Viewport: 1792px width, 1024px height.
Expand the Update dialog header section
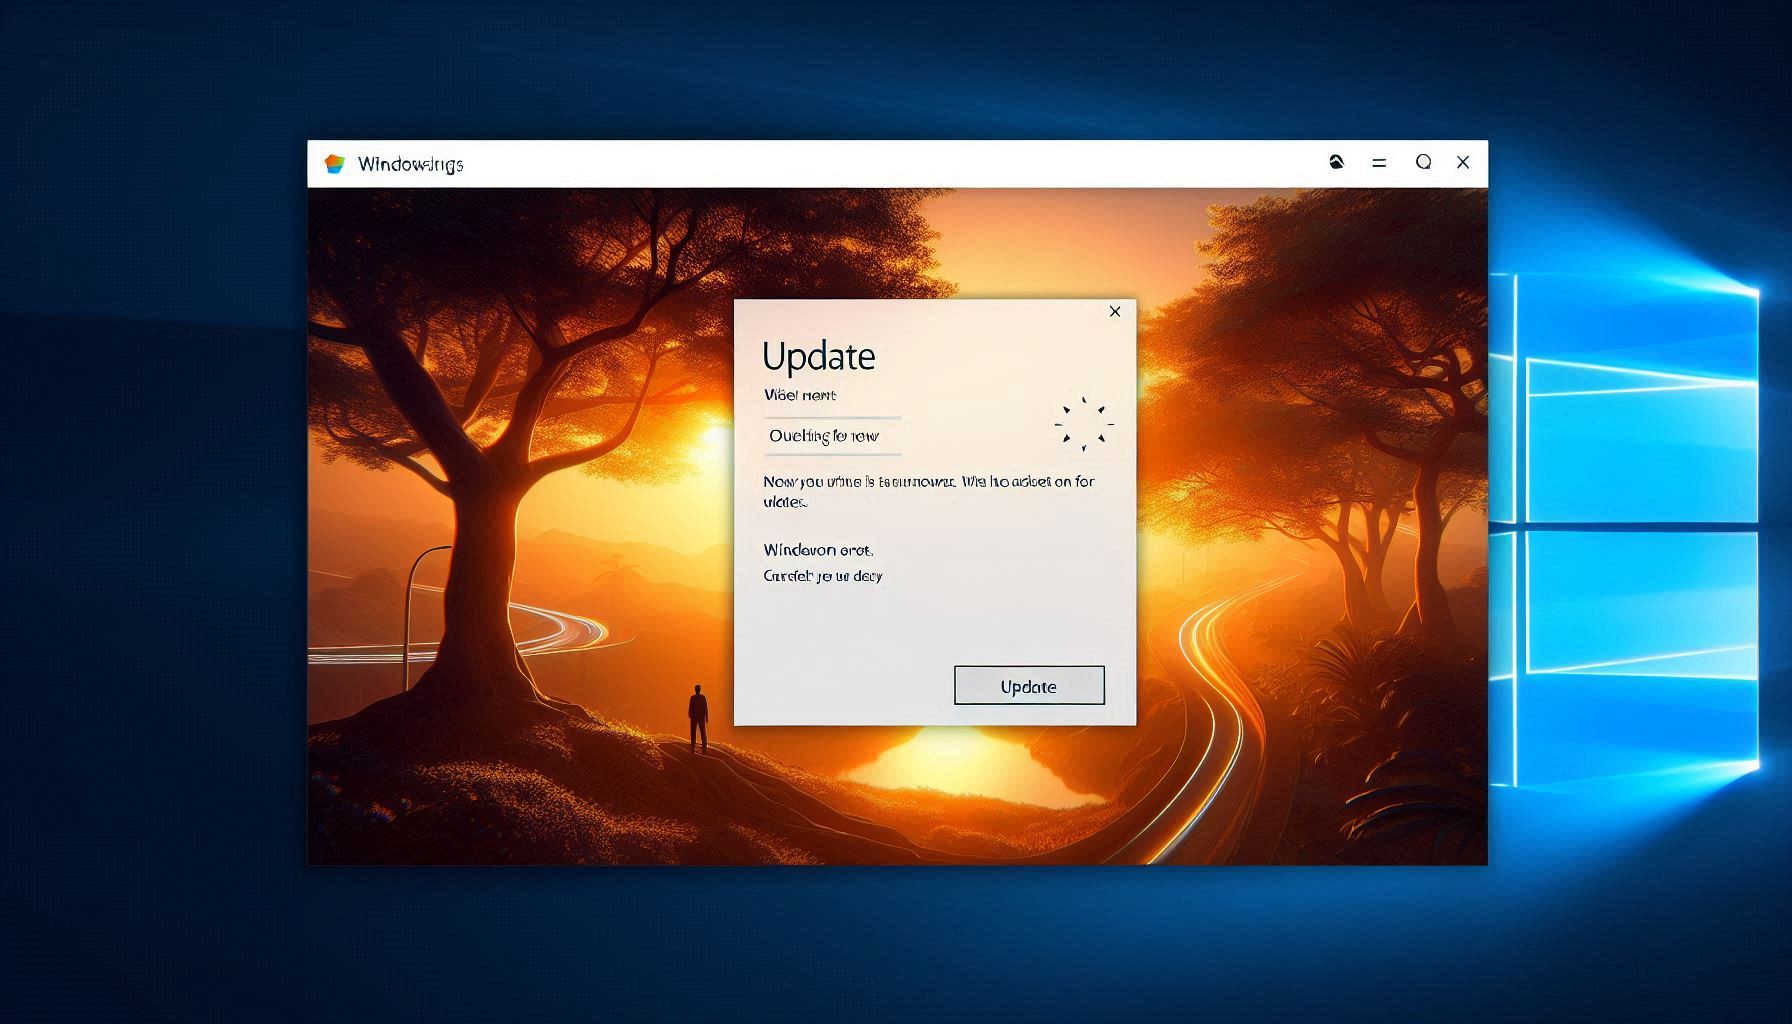tap(820, 355)
